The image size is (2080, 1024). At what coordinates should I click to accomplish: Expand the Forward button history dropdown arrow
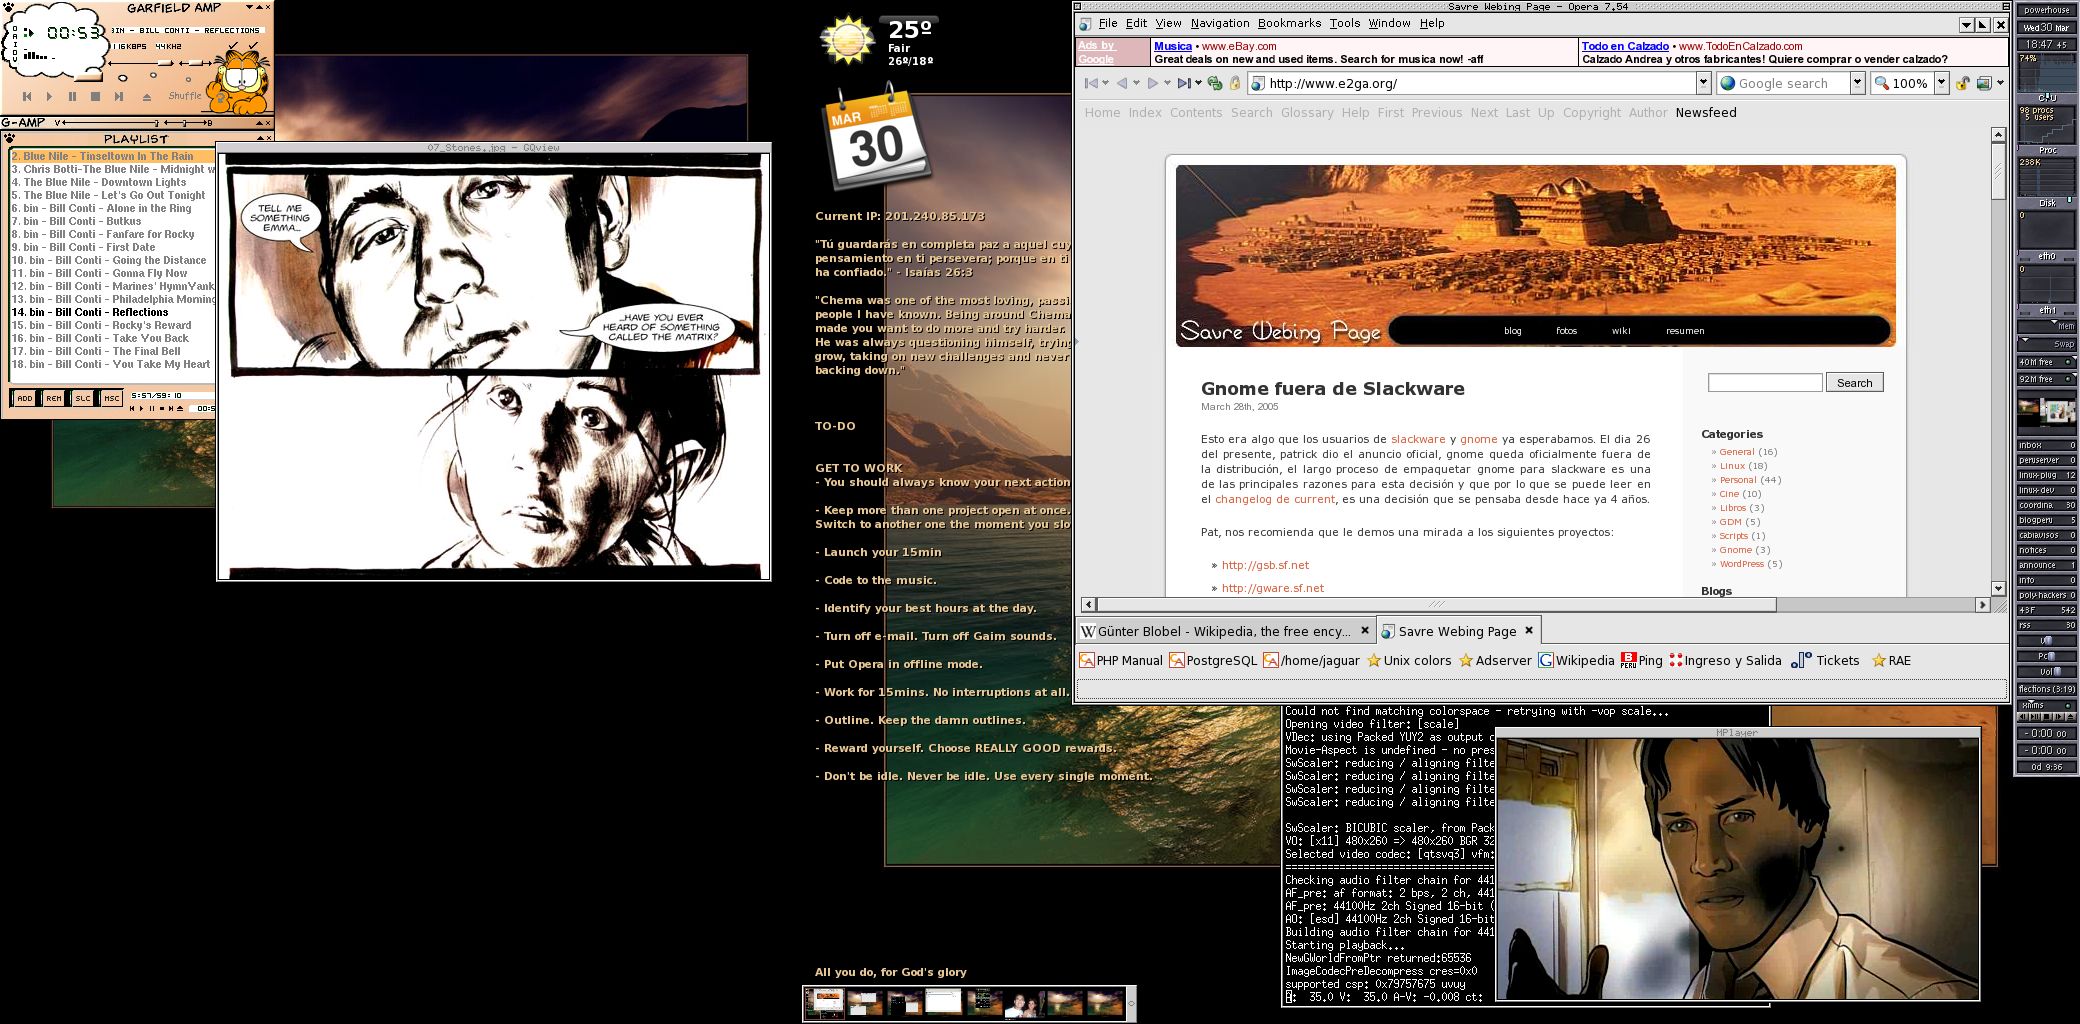coord(1168,83)
